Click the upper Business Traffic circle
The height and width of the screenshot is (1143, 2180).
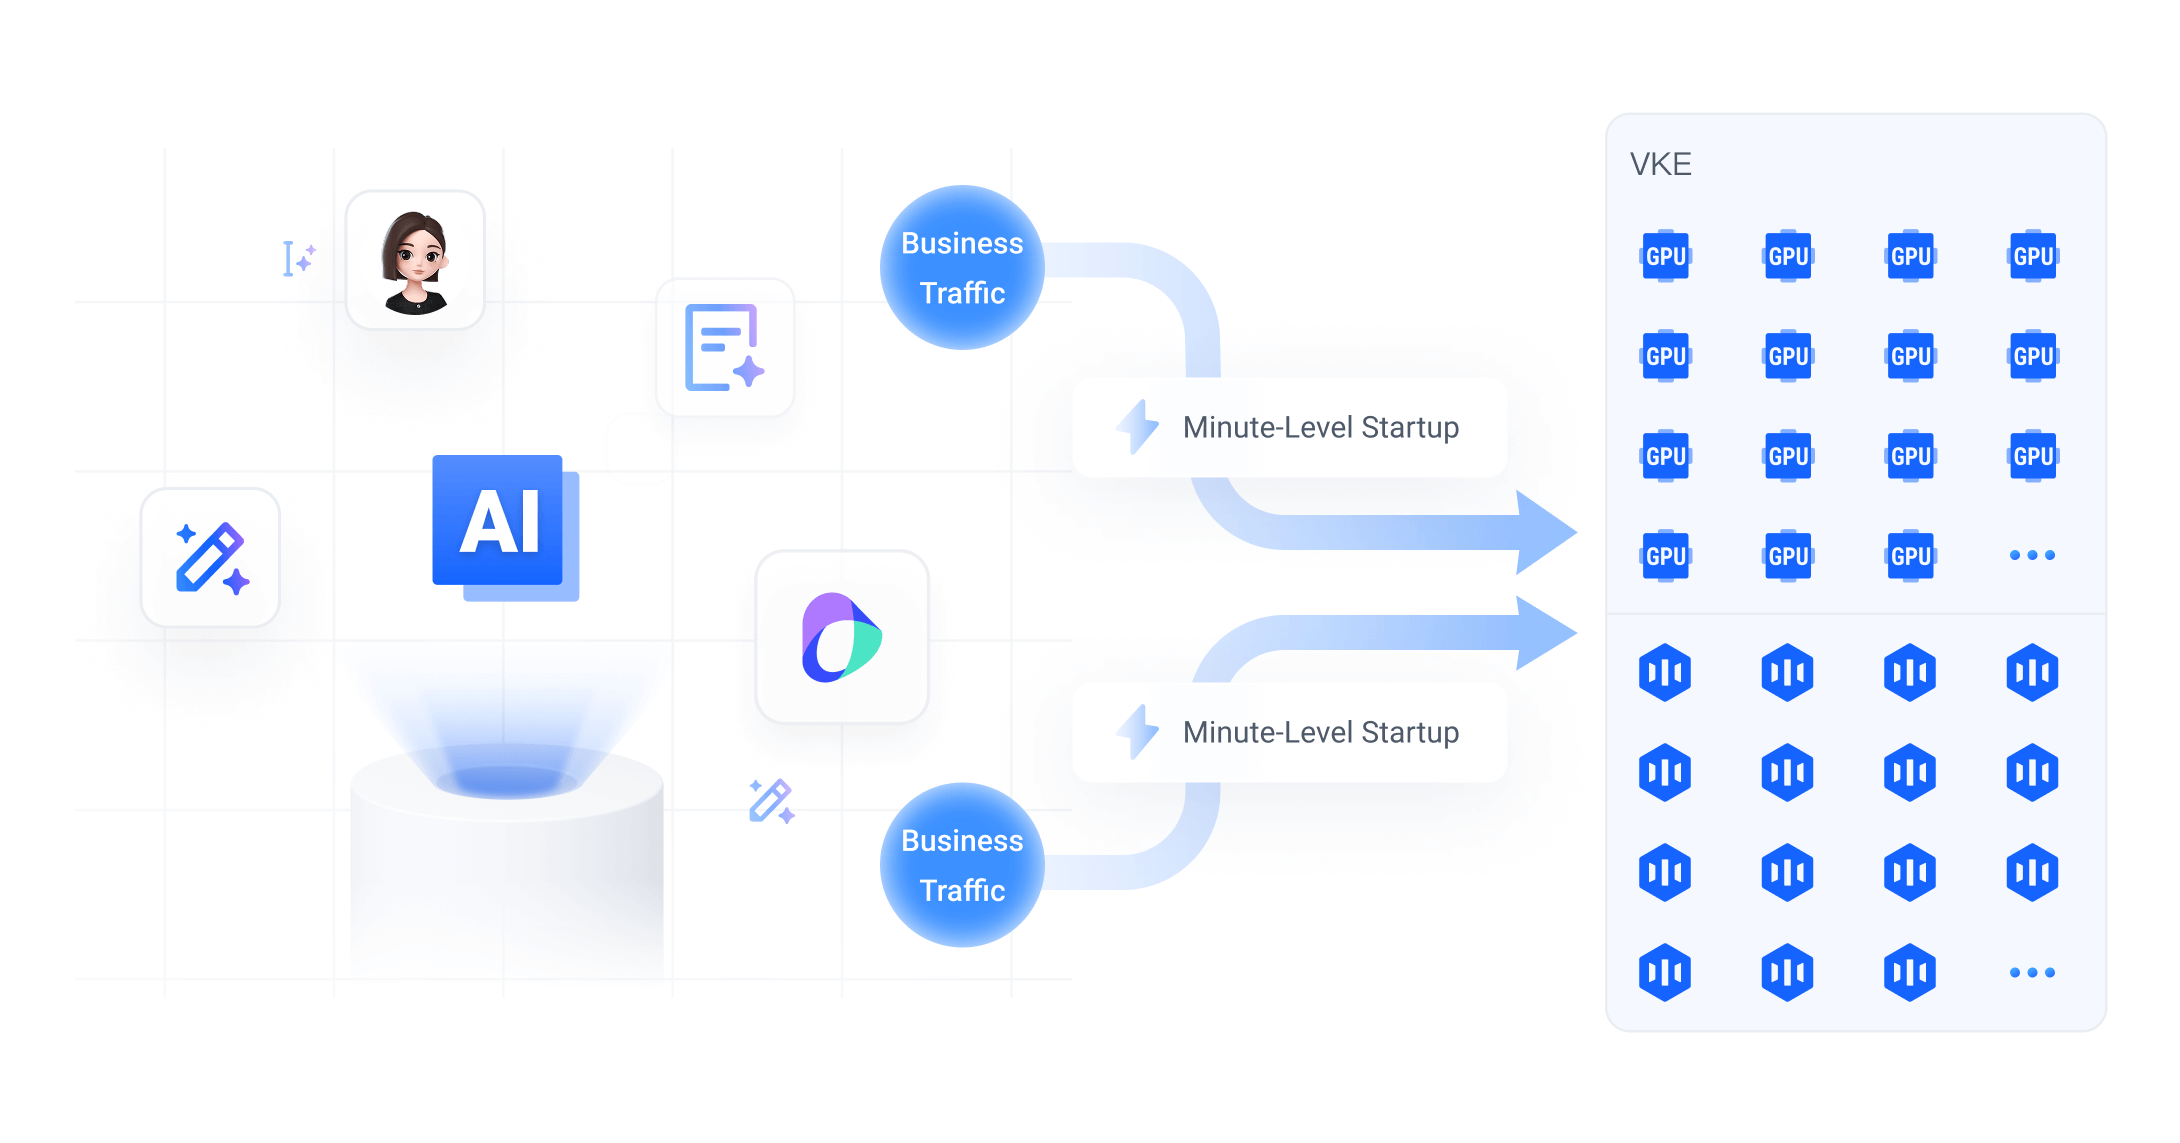pos(962,267)
